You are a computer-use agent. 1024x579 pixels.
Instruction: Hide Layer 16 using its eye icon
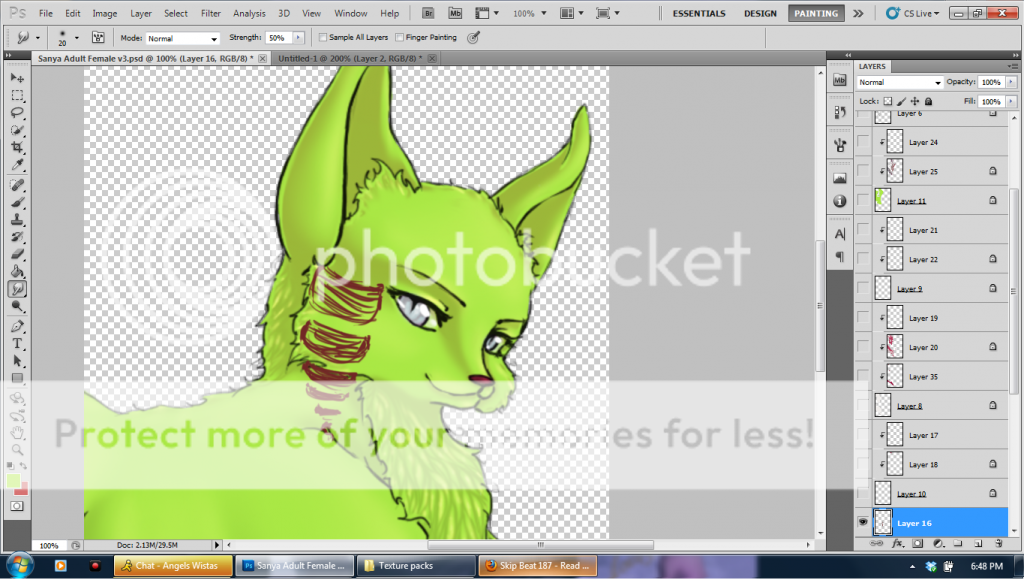862,522
